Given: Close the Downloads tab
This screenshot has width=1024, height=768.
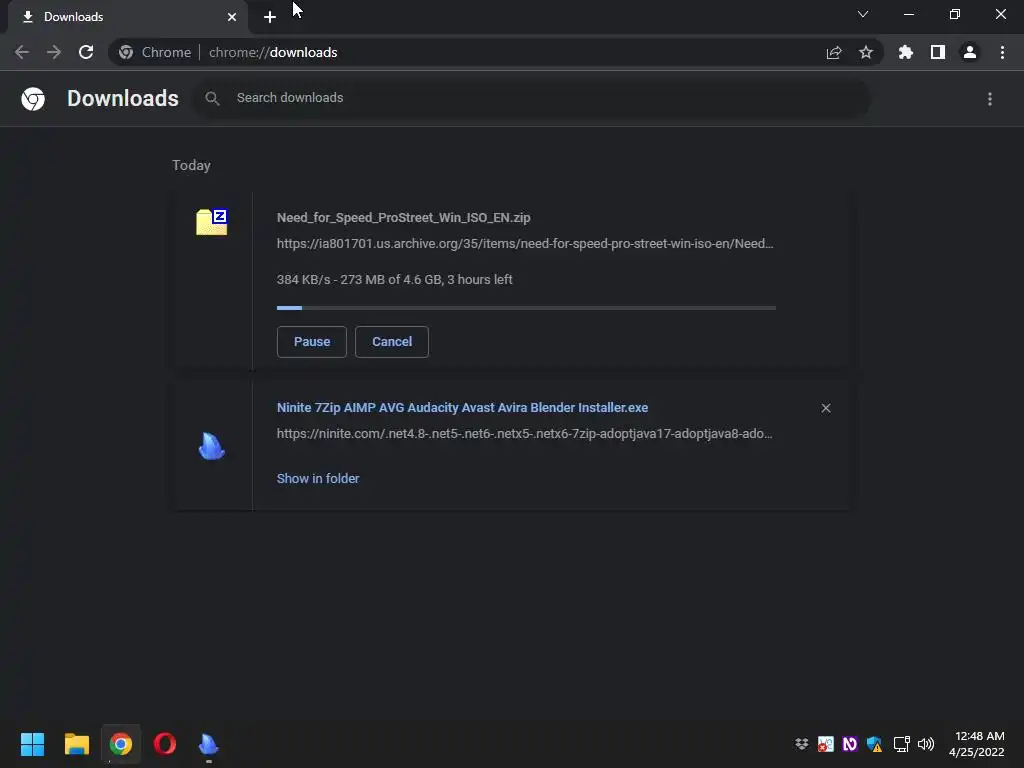Looking at the screenshot, I should [x=232, y=17].
